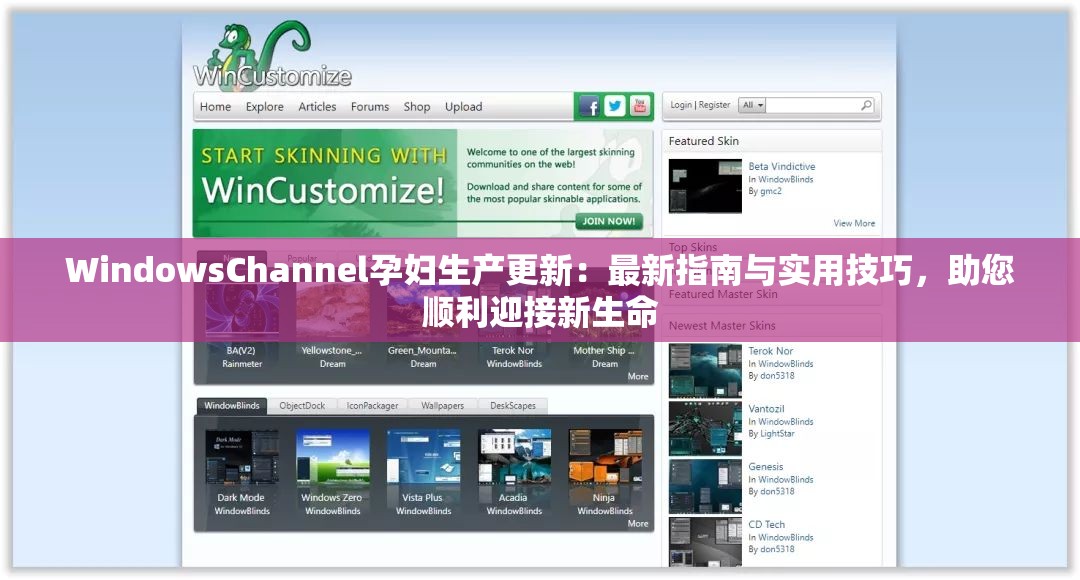The width and height of the screenshot is (1080, 580).
Task: Click the Beta Vindictive preview thumbnail
Action: click(705, 186)
